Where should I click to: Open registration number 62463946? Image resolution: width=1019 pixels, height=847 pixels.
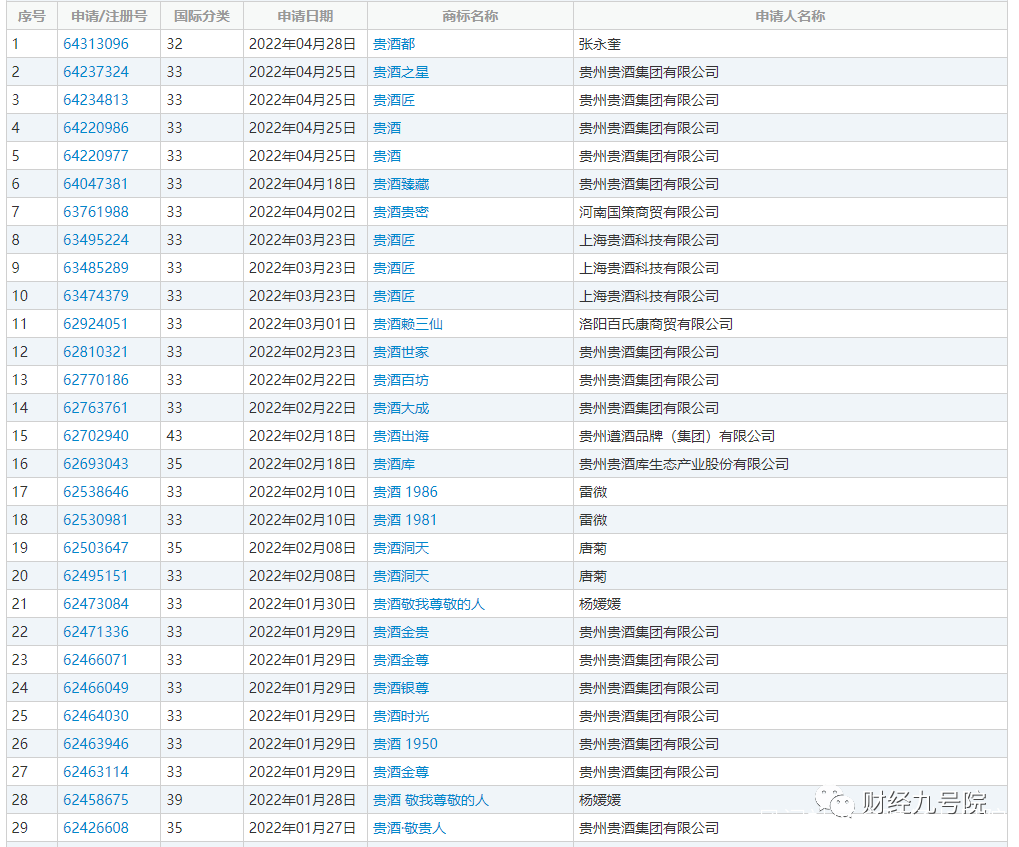96,744
